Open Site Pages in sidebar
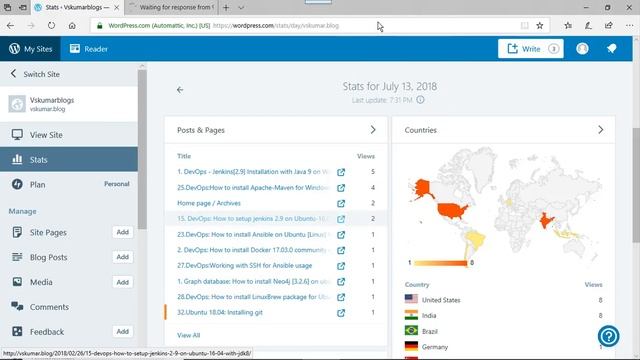This screenshot has height=360, width=640. tap(48, 232)
